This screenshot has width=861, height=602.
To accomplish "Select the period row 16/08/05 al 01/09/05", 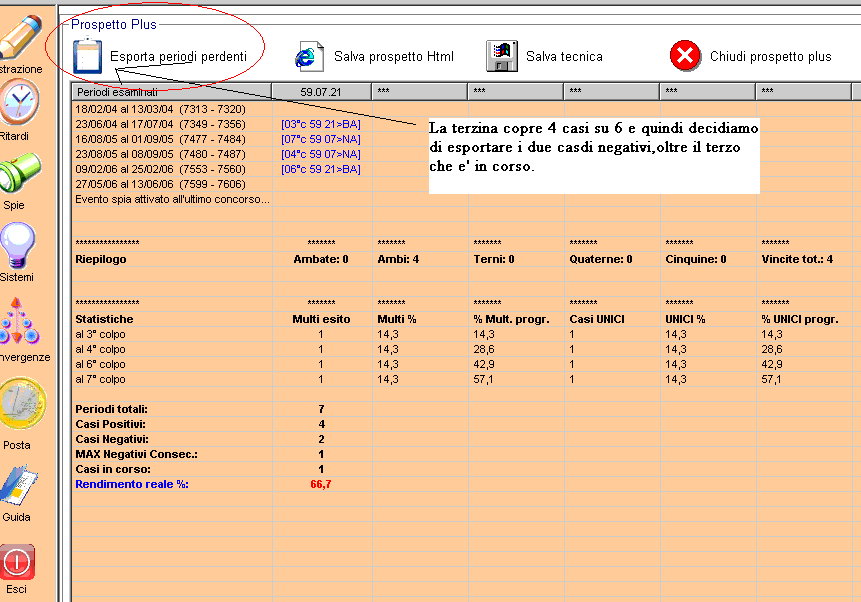I will pyautogui.click(x=160, y=139).
